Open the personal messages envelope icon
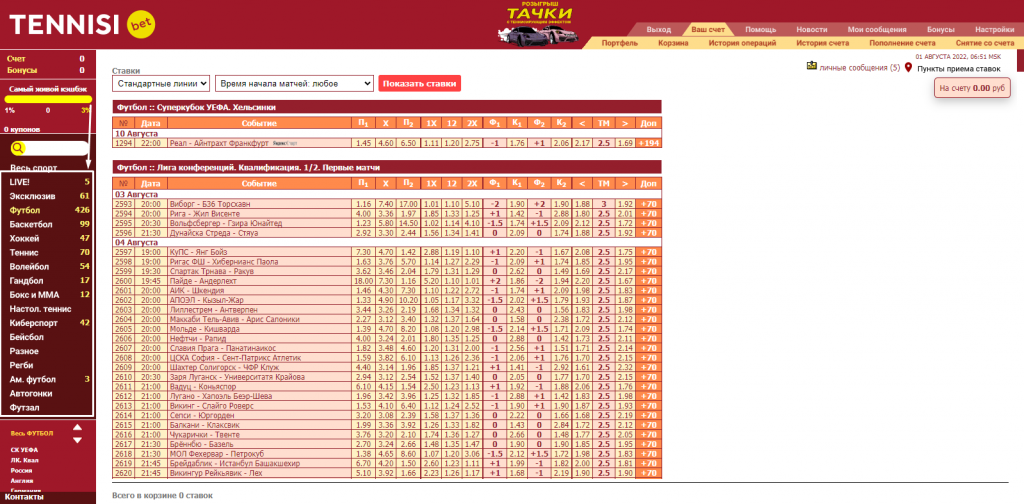This screenshot has height=504, width=1024. pos(812,67)
